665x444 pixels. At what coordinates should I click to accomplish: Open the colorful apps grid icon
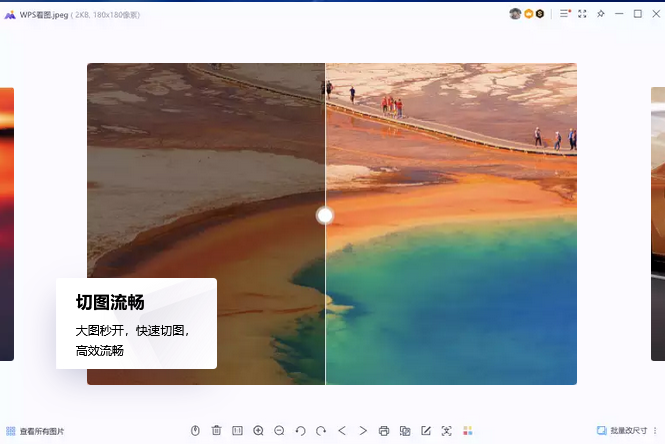(x=467, y=431)
